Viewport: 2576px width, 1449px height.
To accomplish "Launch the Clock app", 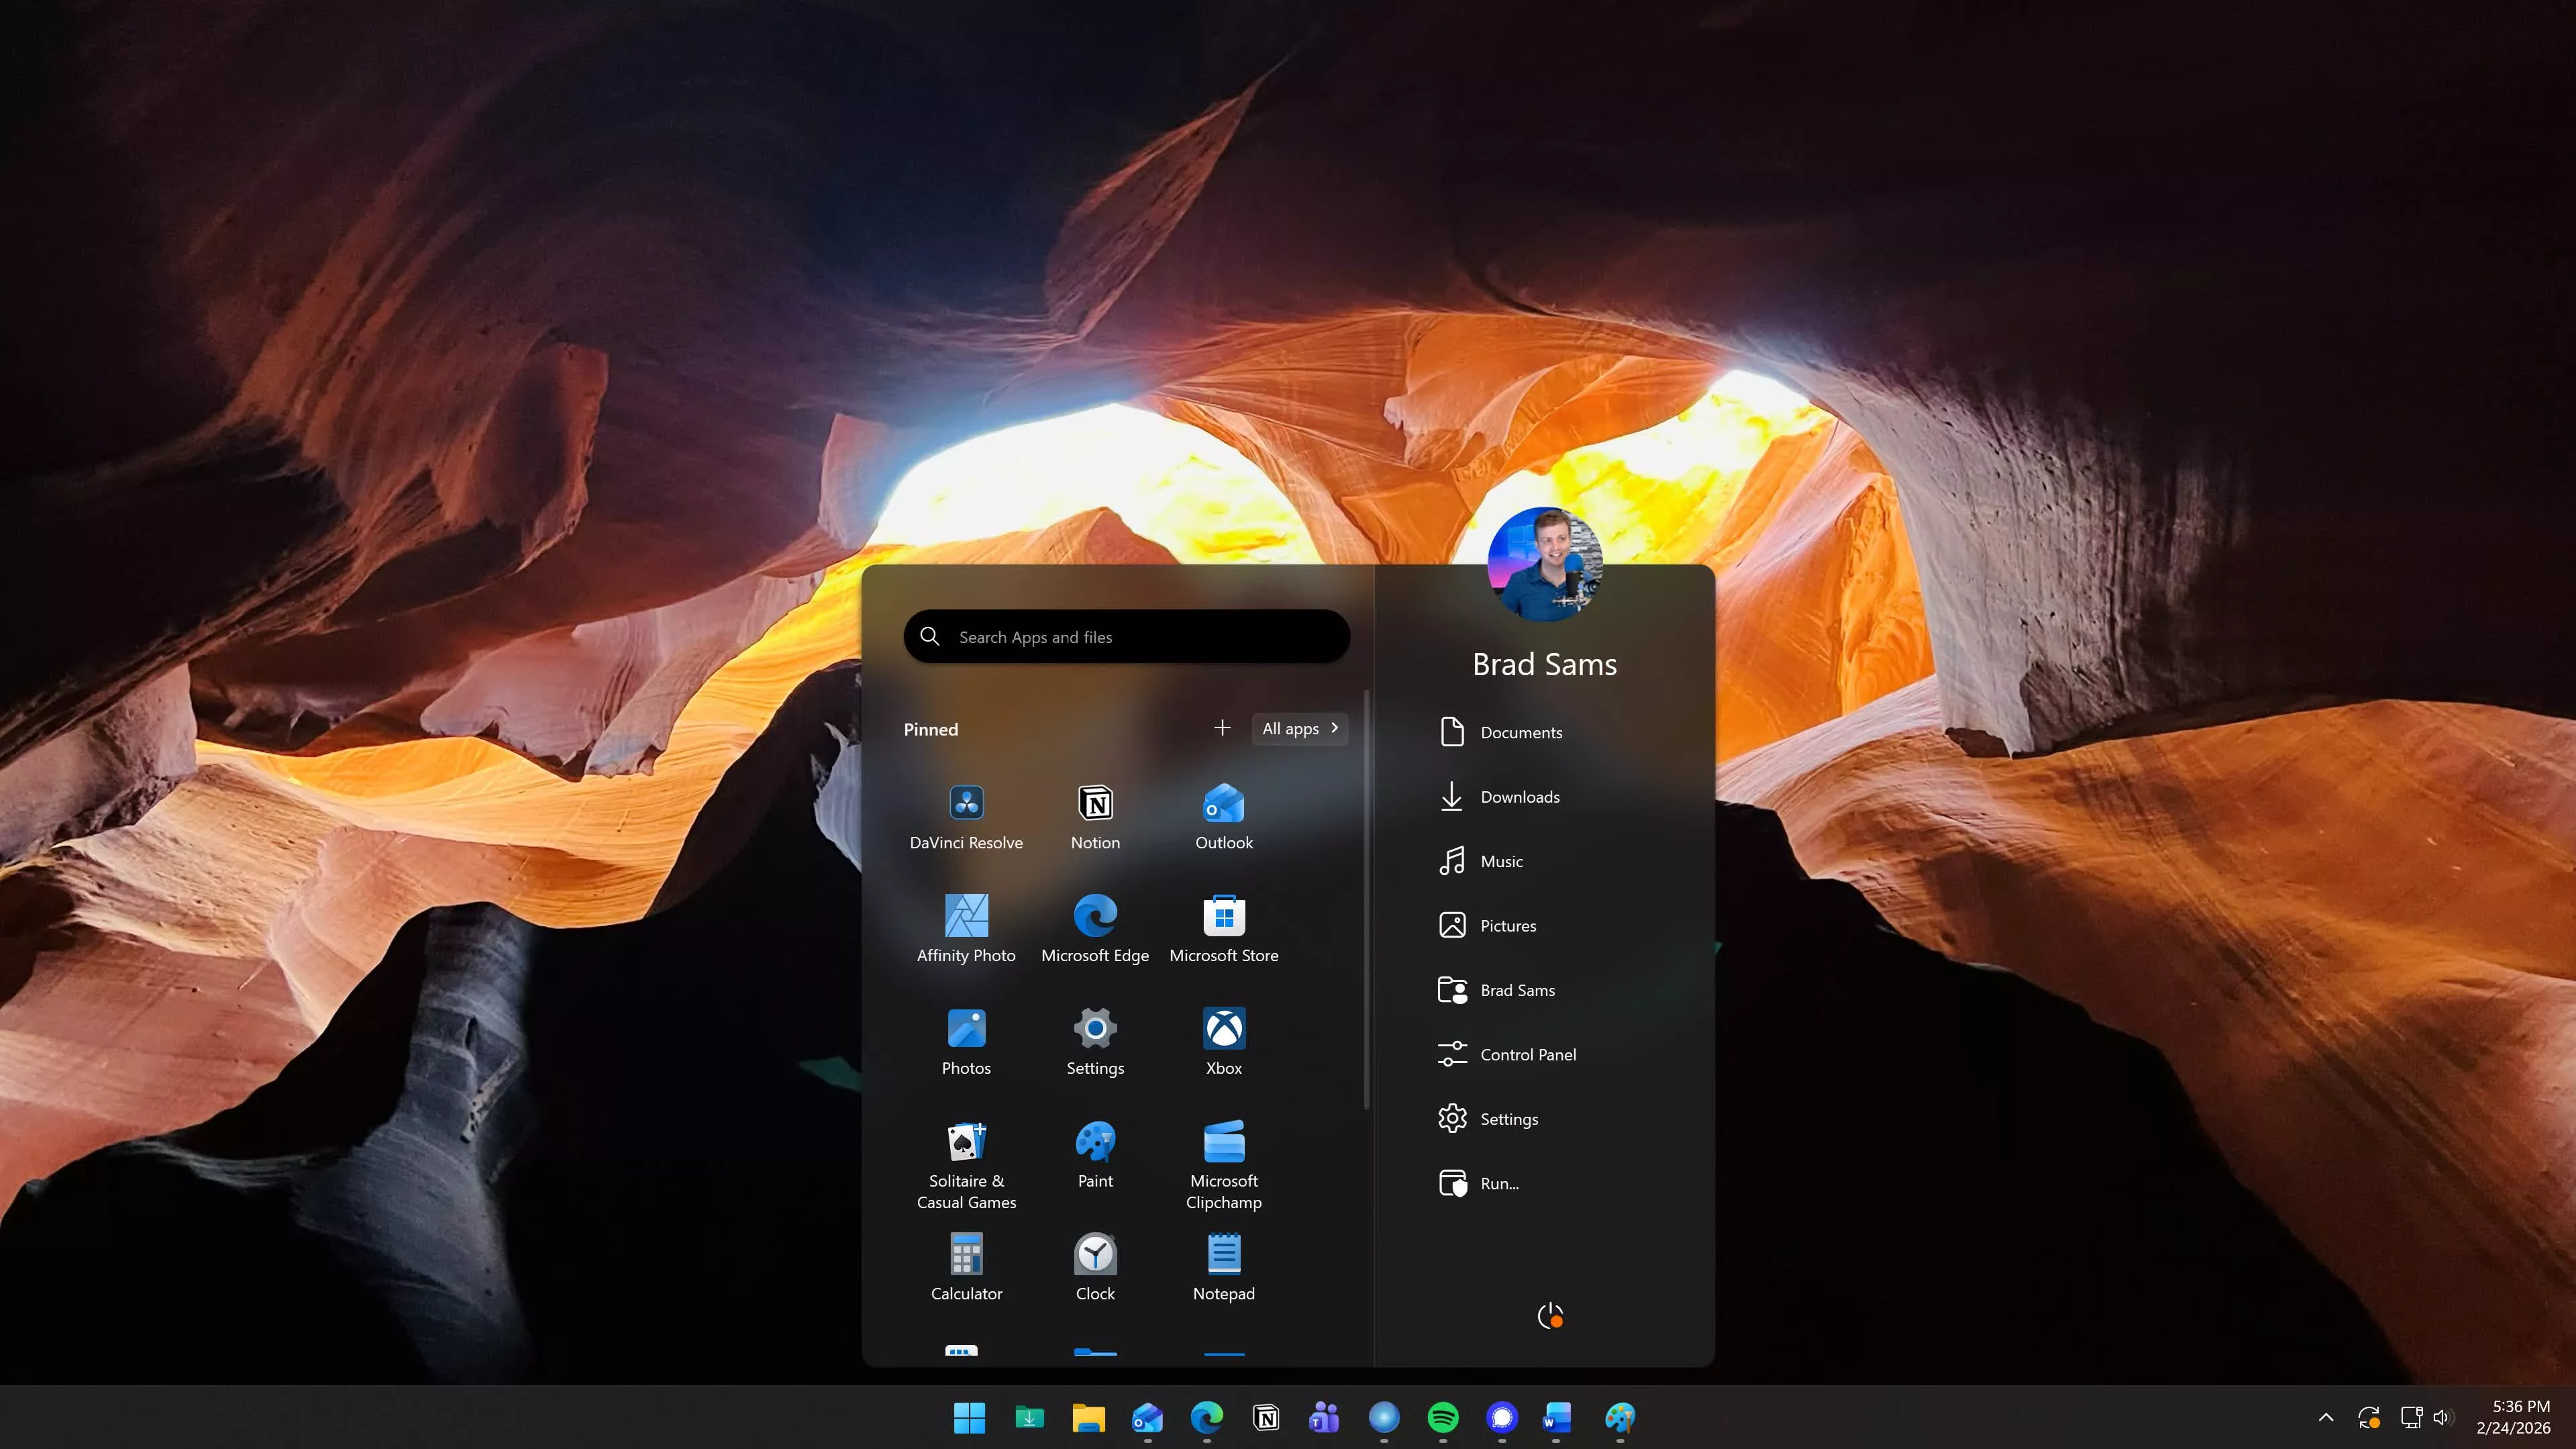I will pos(1095,1268).
